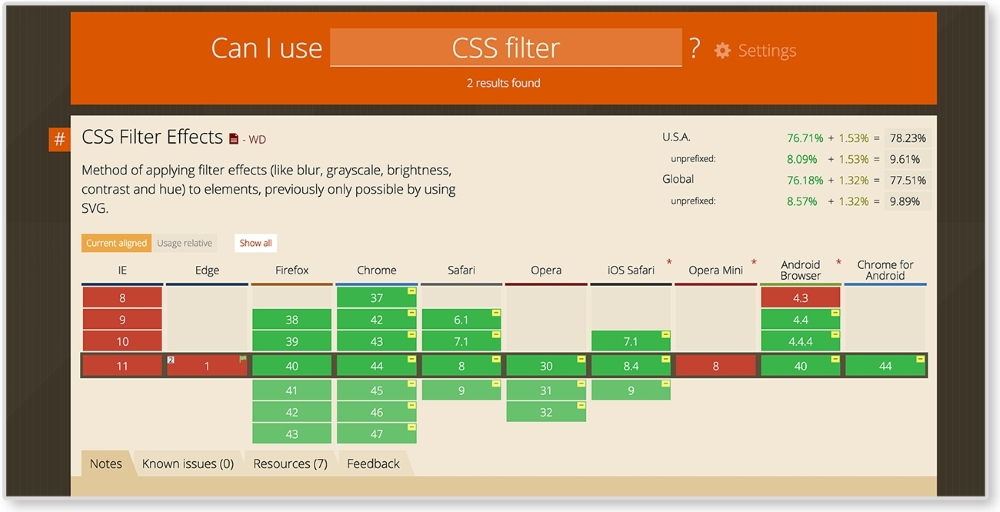Select the Firefox 39 cell

[x=291, y=341]
